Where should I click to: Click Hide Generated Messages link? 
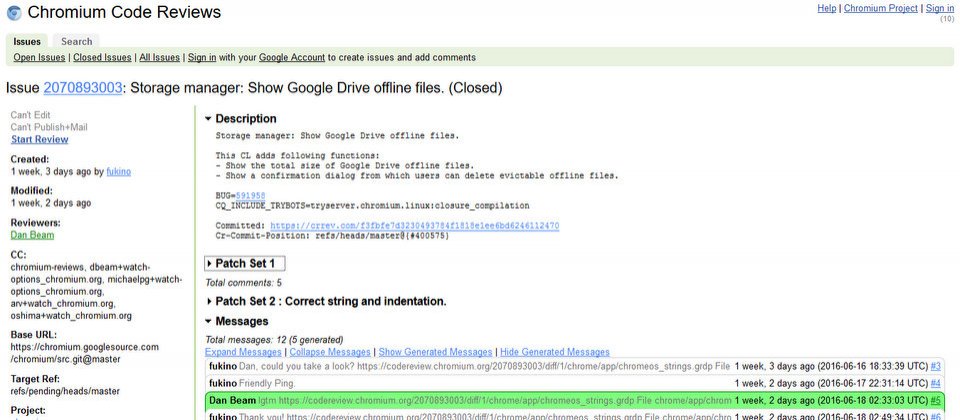[554, 352]
